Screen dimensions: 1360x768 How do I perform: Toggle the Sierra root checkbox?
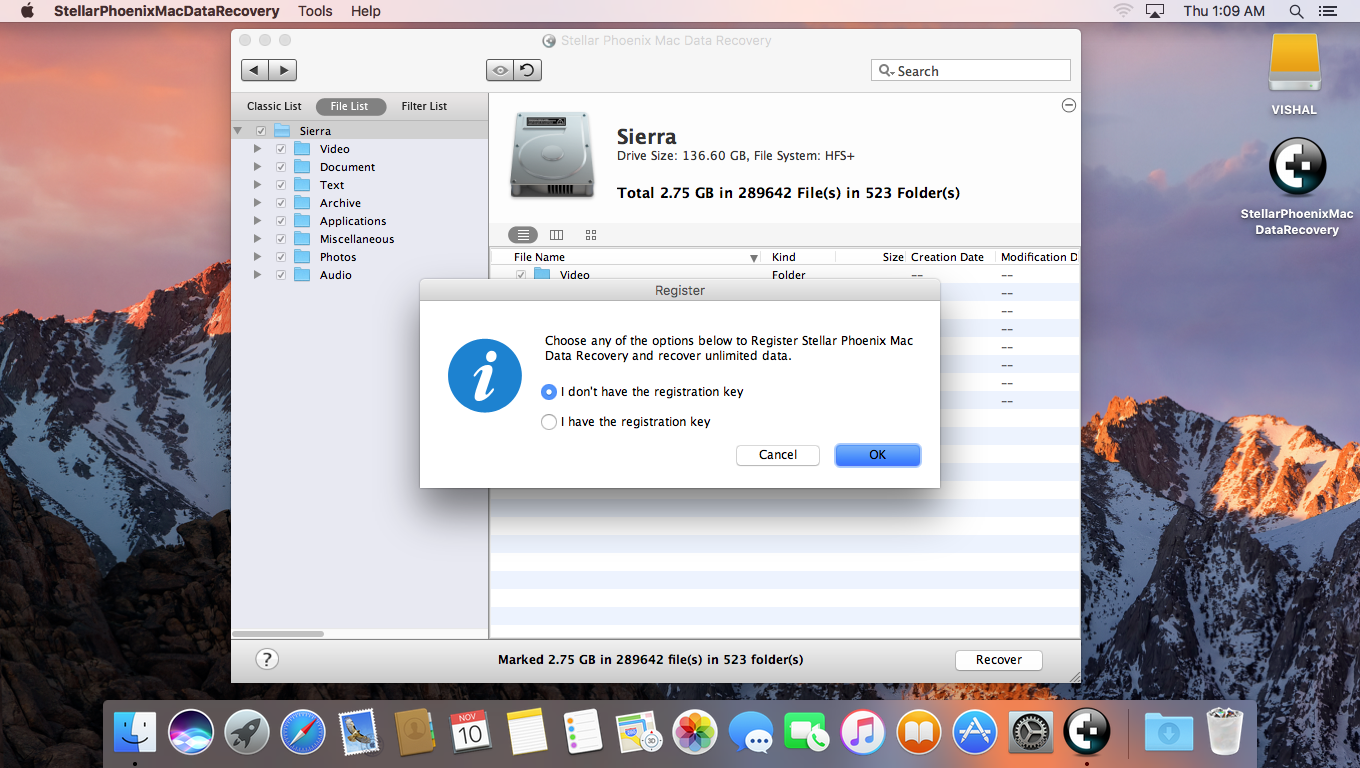(x=261, y=131)
